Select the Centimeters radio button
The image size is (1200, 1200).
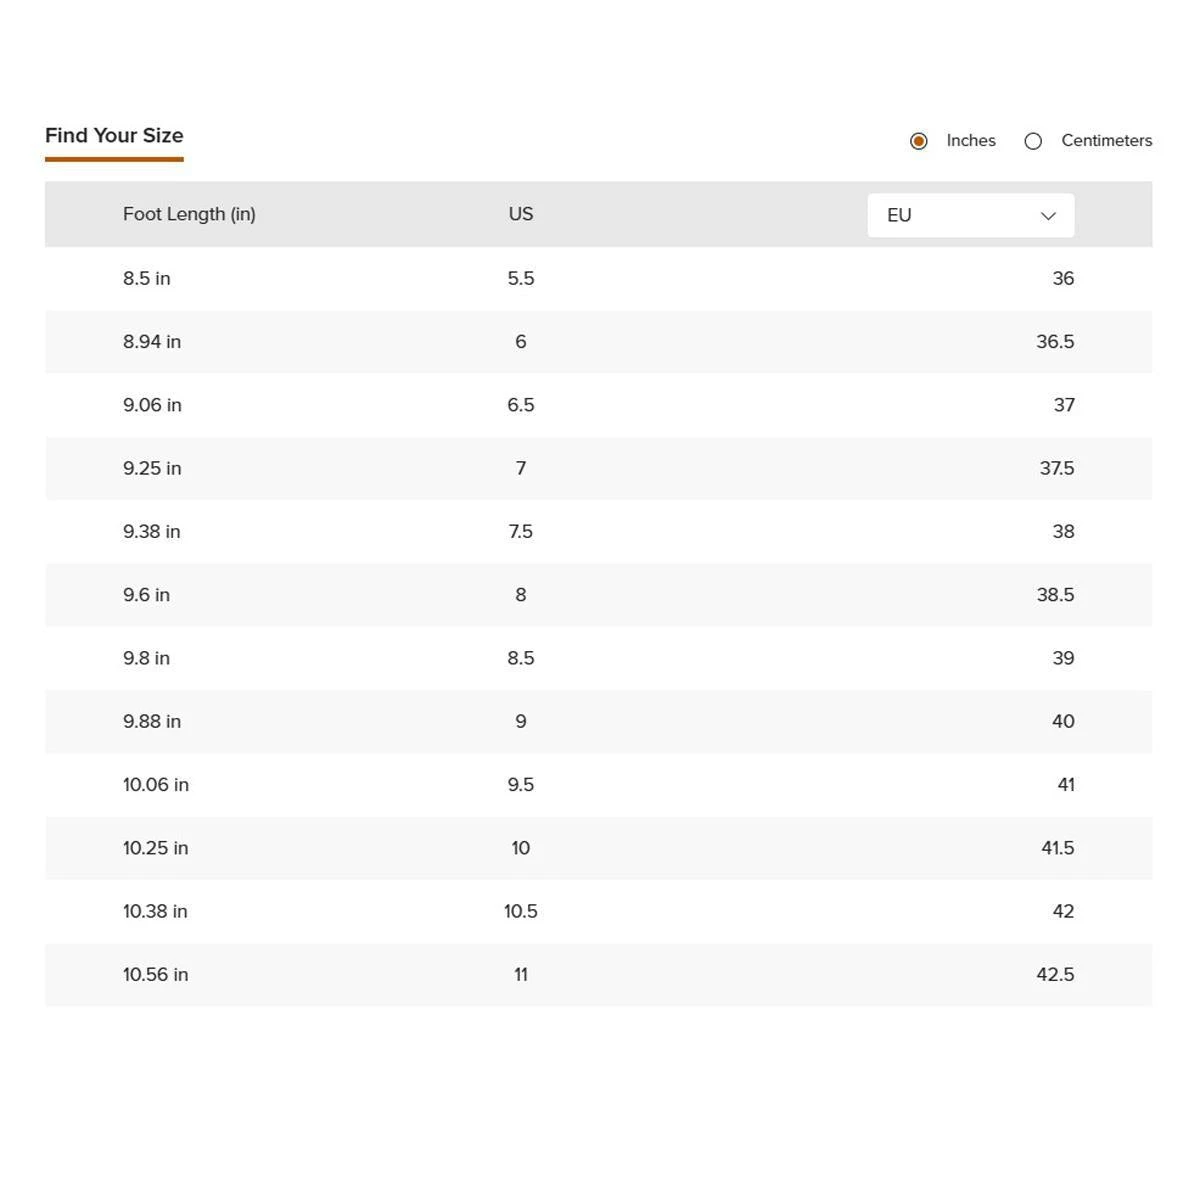tap(1033, 141)
